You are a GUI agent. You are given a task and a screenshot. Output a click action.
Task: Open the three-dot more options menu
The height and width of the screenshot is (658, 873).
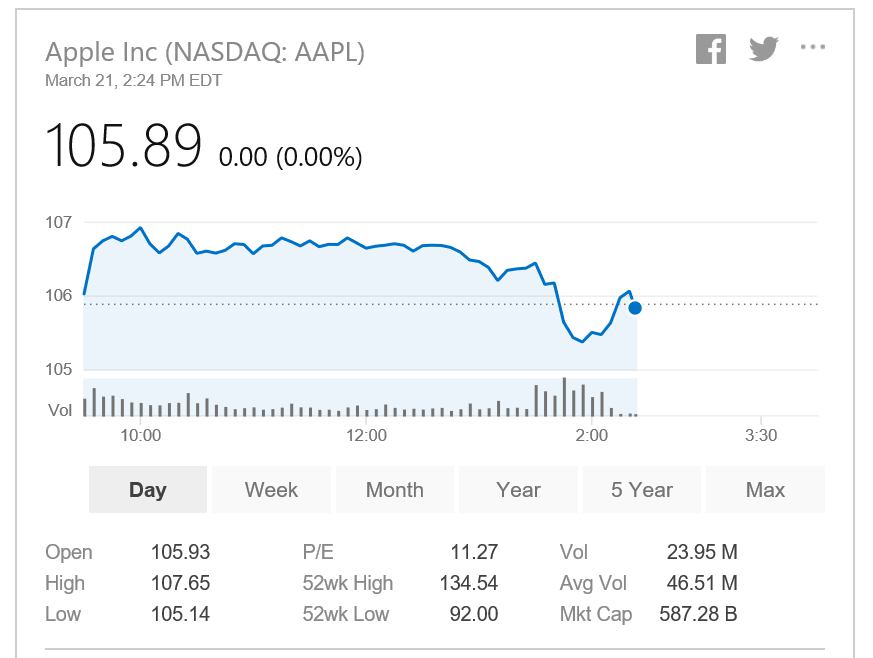click(x=812, y=47)
